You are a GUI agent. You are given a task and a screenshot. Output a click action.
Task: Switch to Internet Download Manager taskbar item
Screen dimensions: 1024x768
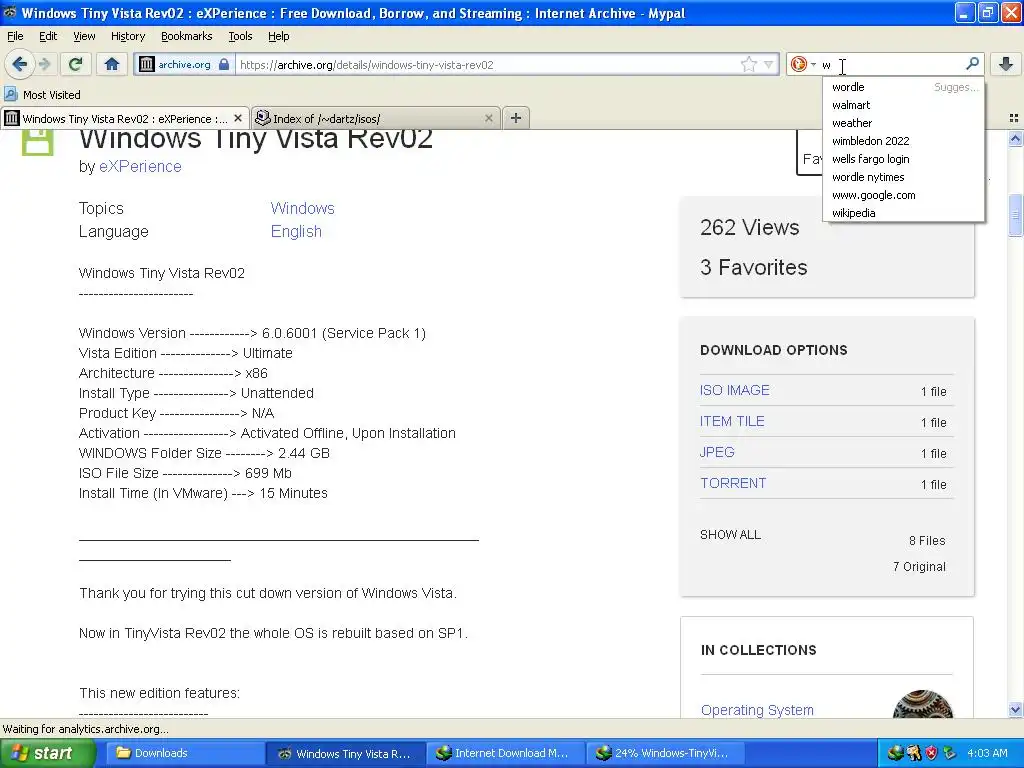505,753
